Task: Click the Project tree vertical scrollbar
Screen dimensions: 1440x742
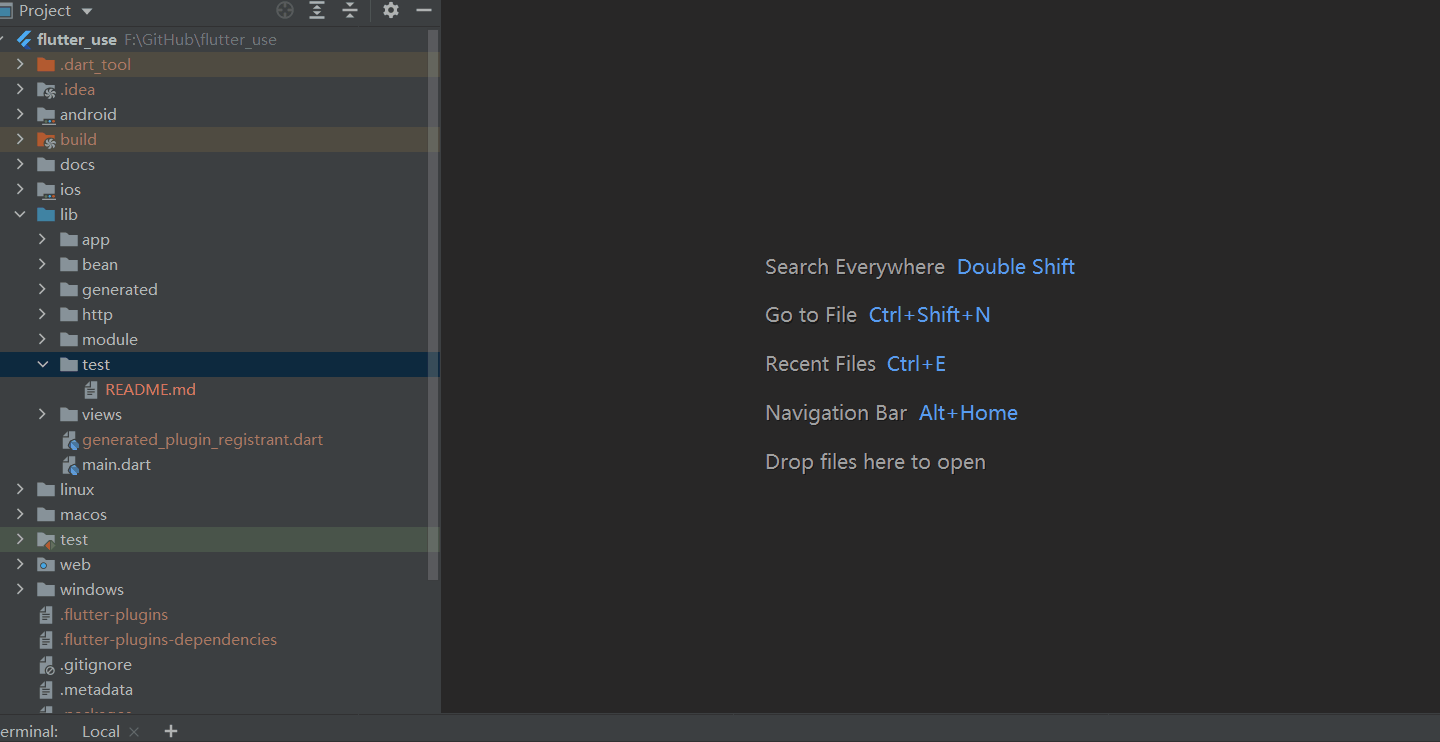Action: click(433, 304)
